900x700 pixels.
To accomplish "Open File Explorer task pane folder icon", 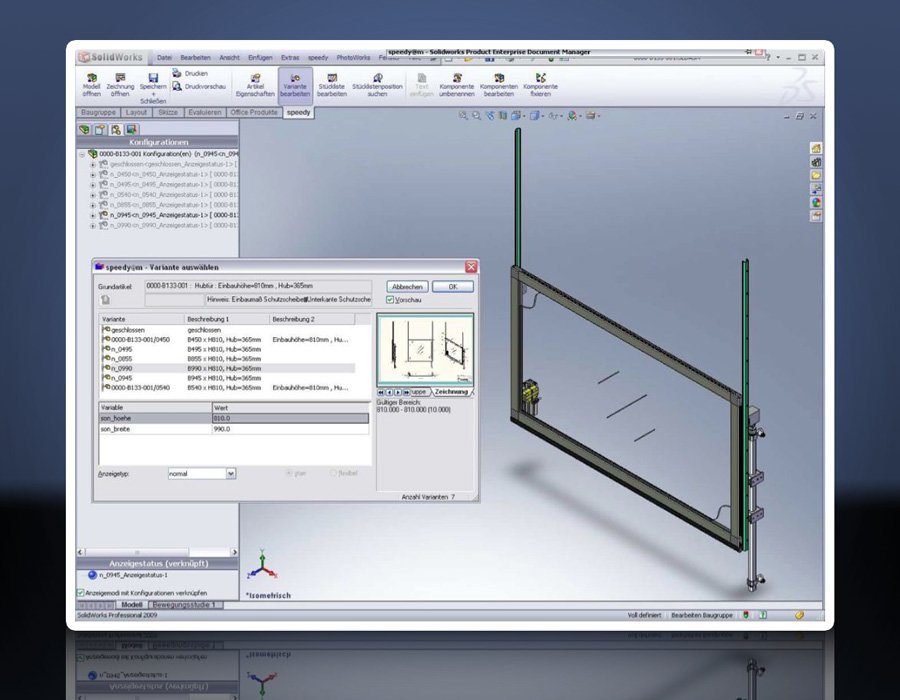I will [816, 176].
